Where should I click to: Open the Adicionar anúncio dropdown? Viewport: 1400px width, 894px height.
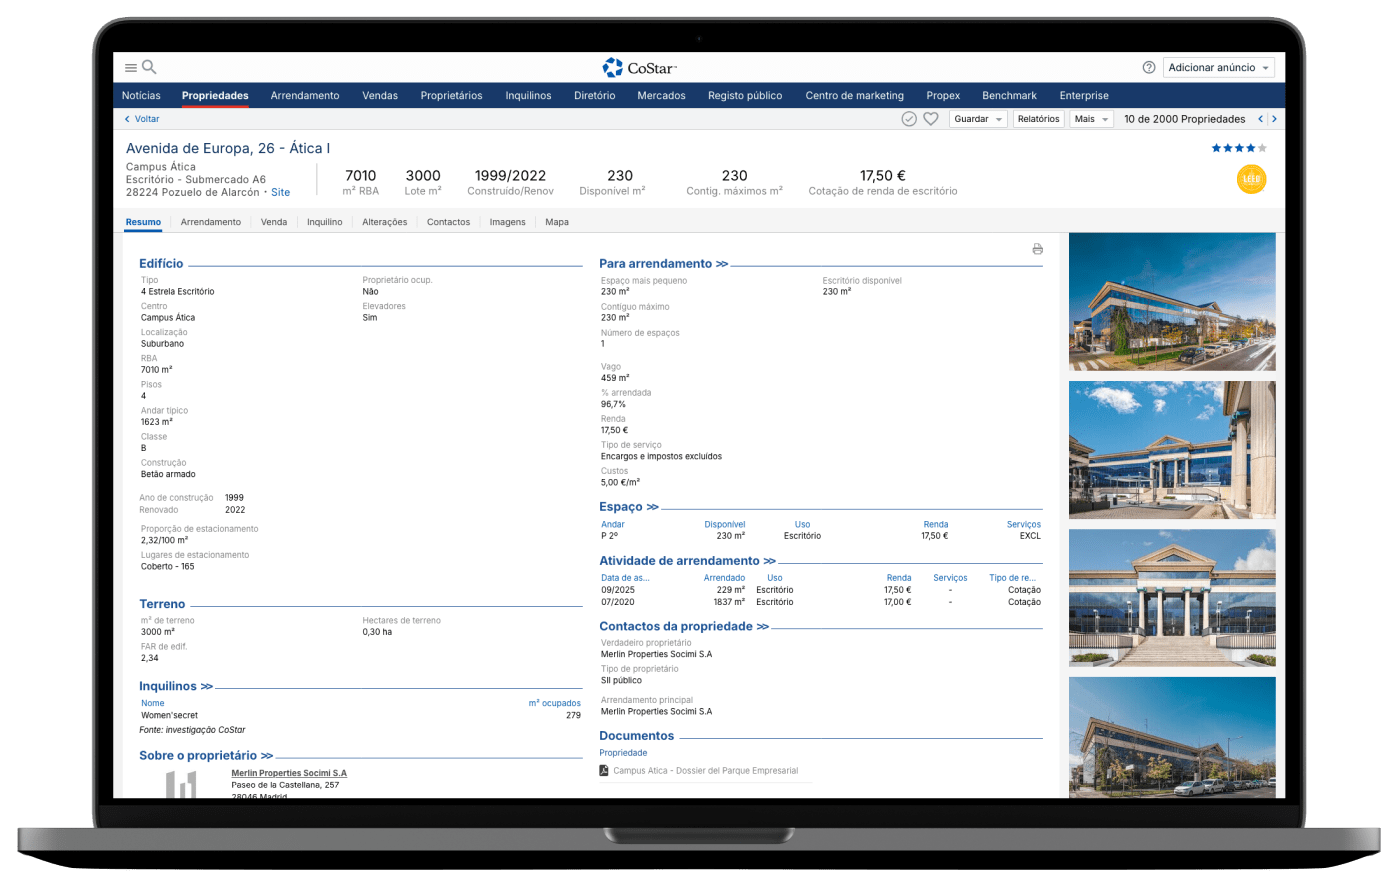coord(1218,68)
